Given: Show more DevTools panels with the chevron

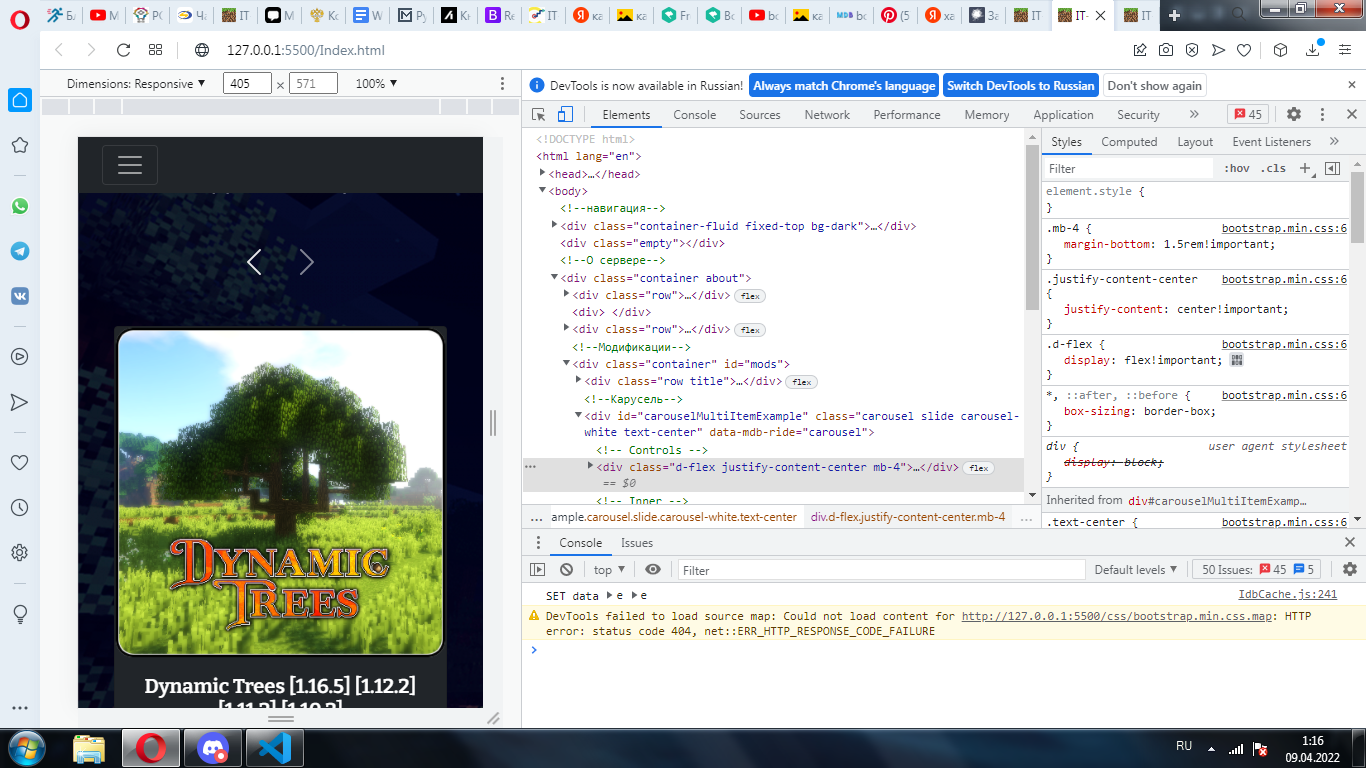Looking at the screenshot, I should pyautogui.click(x=1193, y=115).
